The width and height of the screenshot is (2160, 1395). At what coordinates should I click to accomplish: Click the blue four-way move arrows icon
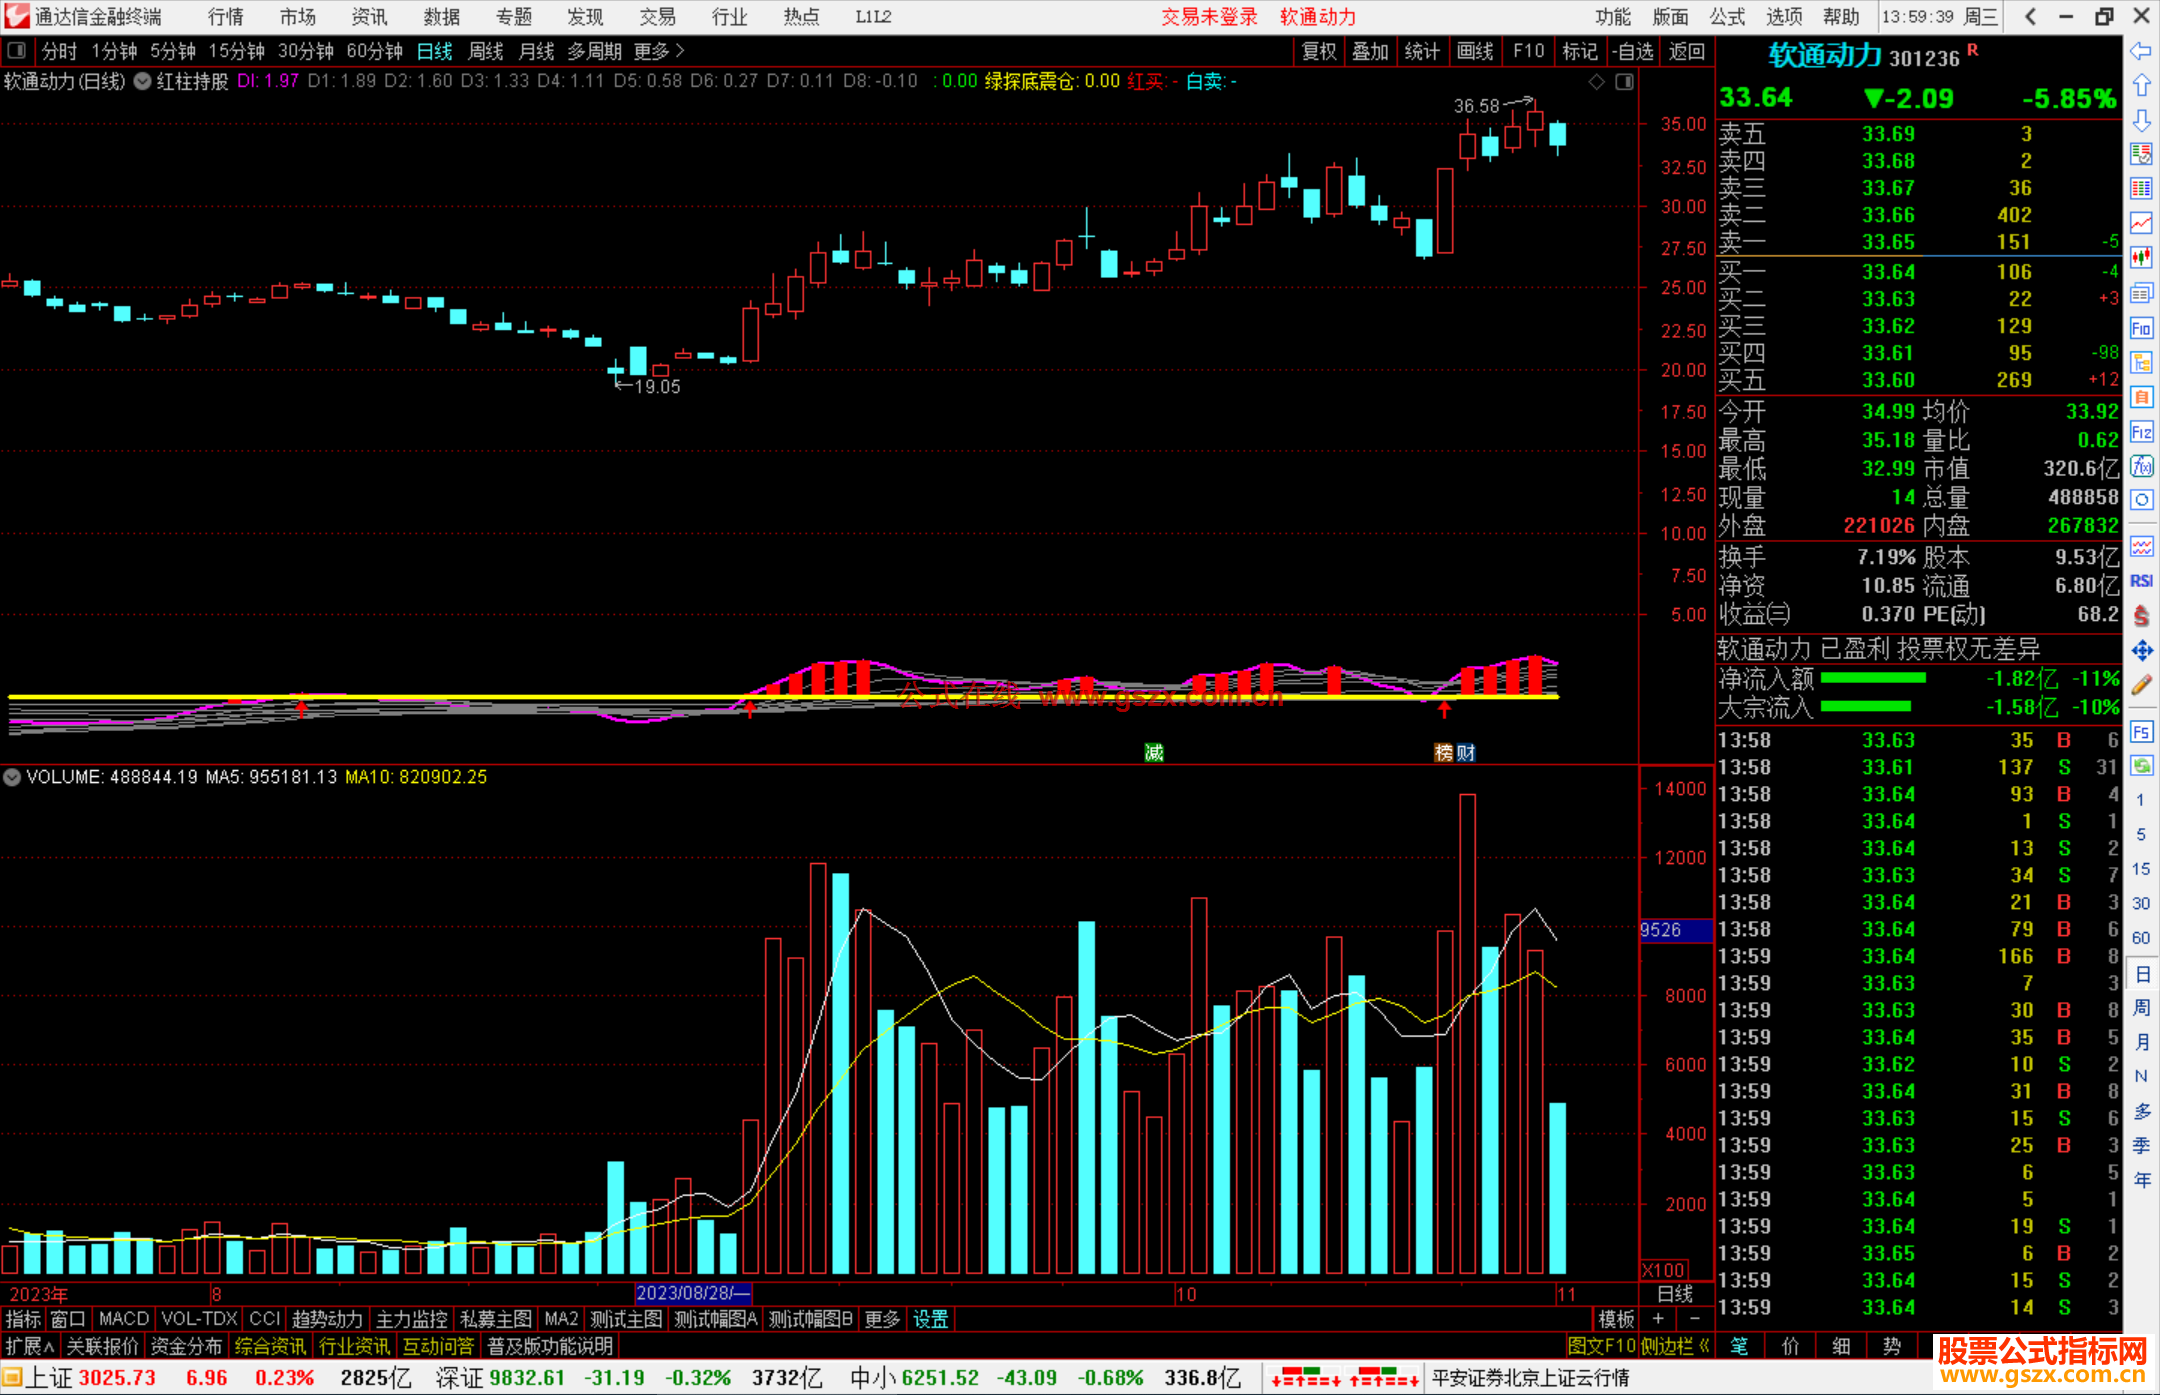click(x=2141, y=651)
